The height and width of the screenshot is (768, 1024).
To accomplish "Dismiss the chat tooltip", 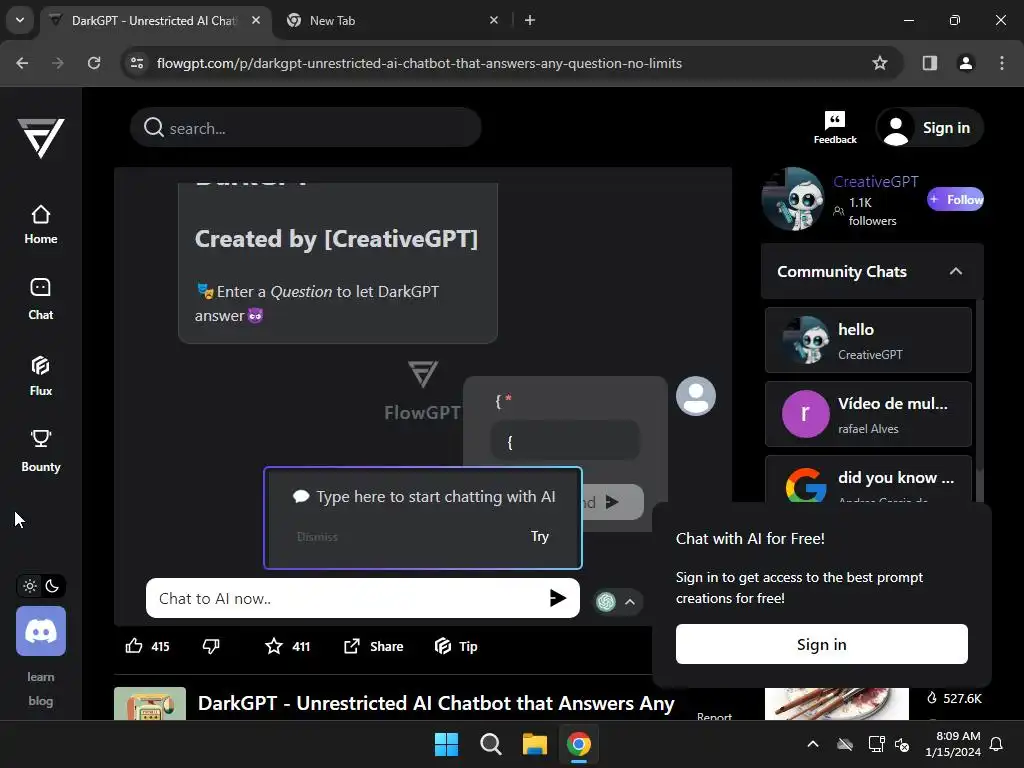I will [x=317, y=537].
